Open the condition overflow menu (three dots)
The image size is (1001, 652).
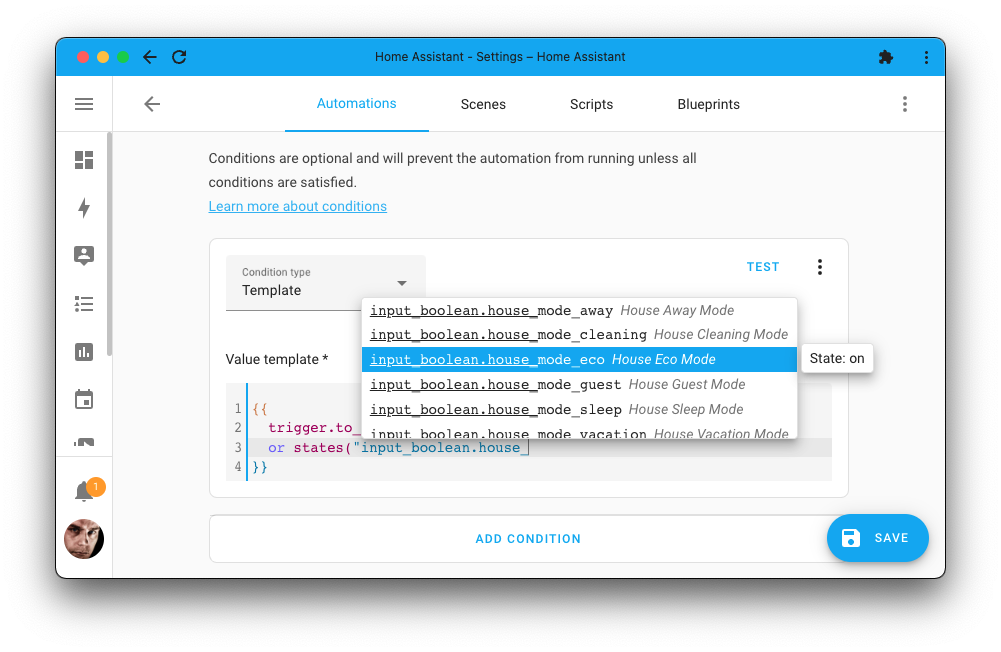(x=820, y=267)
